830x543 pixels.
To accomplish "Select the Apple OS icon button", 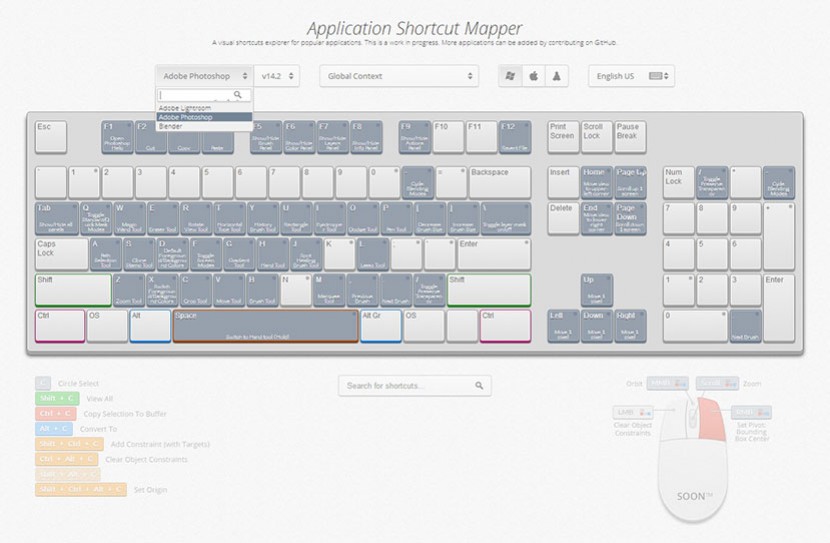I will pos(534,76).
